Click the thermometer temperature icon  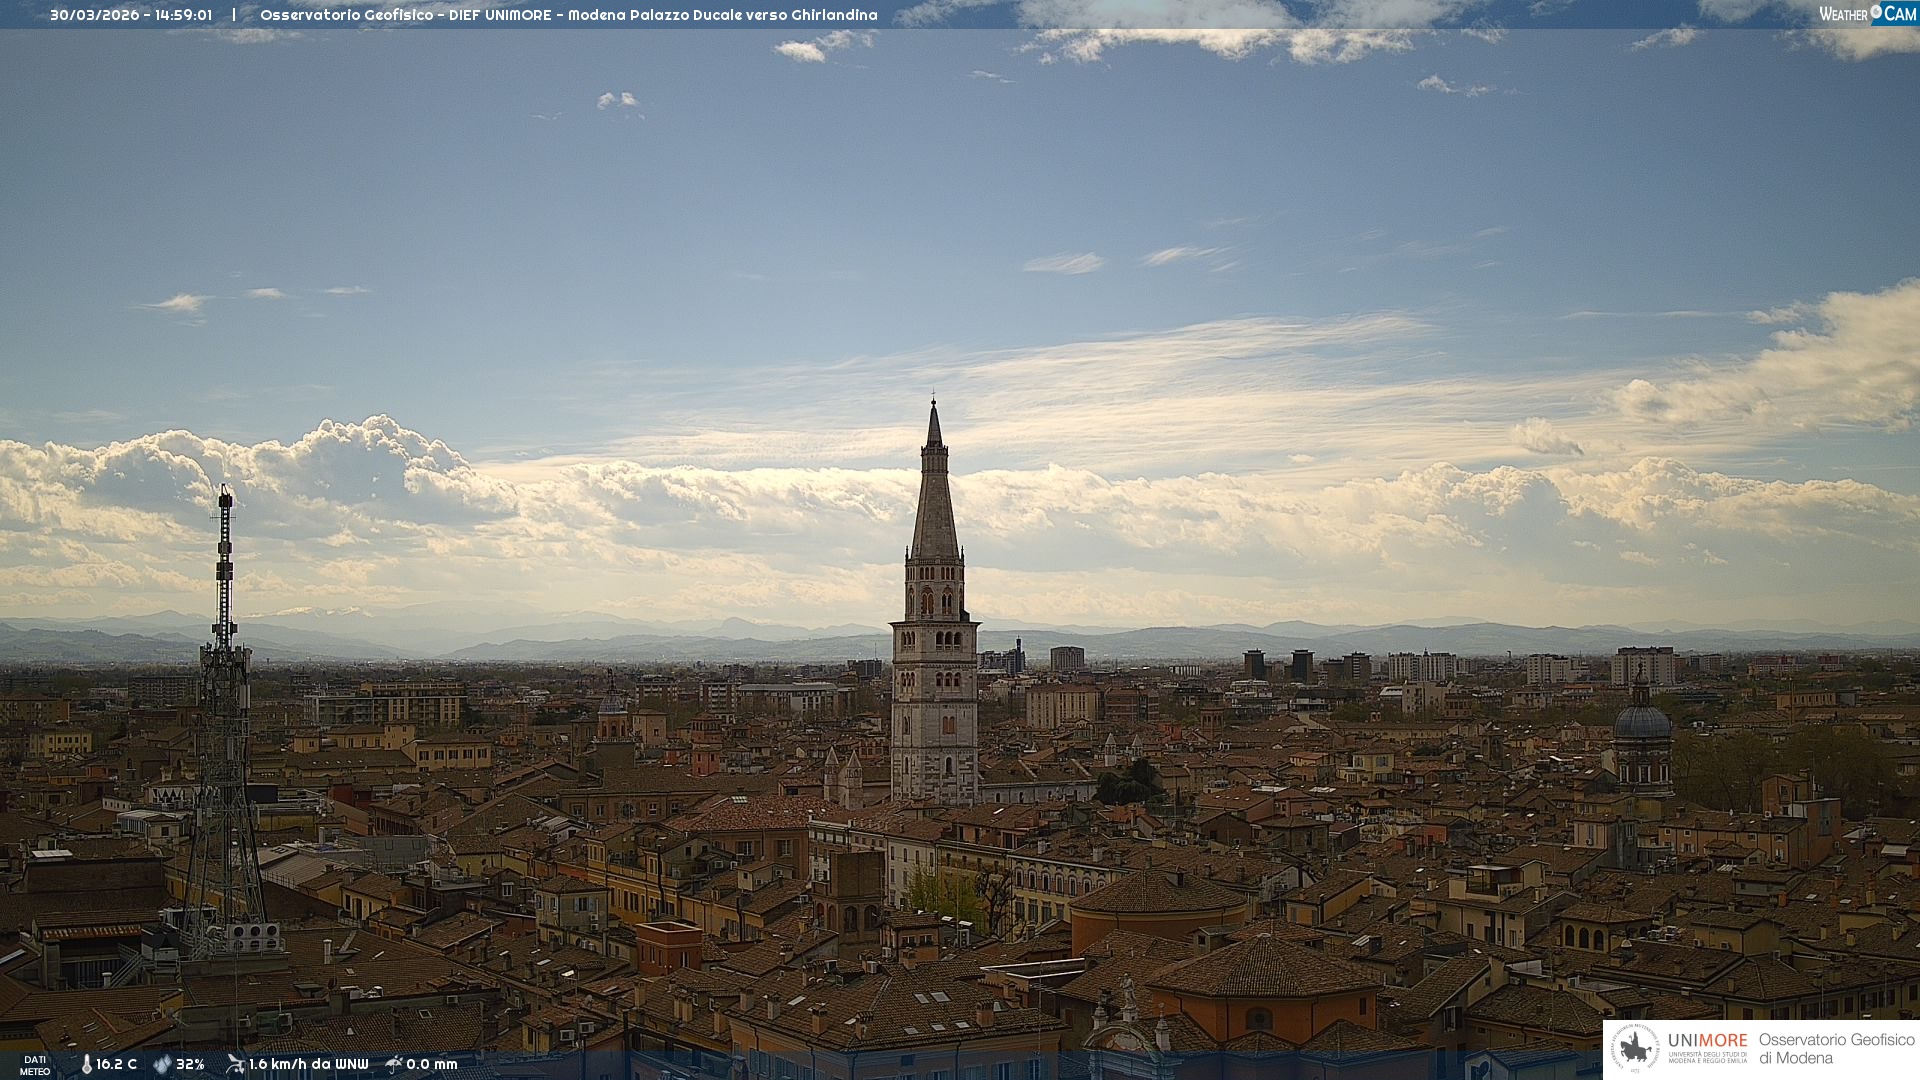pos(86,1064)
